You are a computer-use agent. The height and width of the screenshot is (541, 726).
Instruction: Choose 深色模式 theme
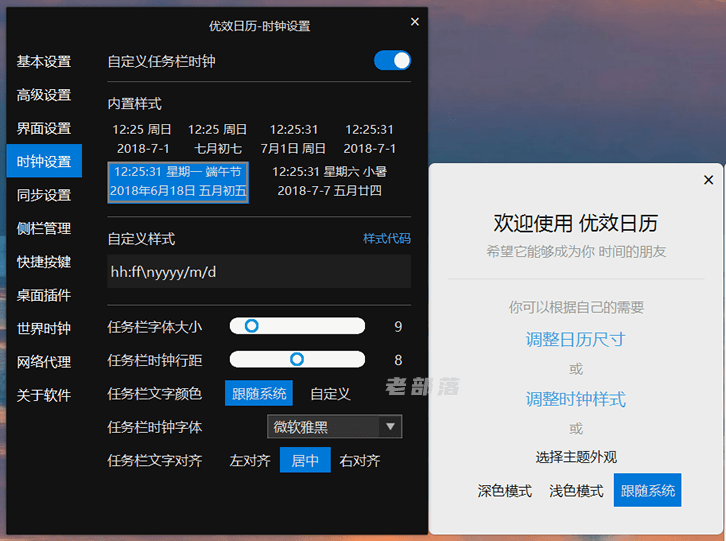(505, 491)
